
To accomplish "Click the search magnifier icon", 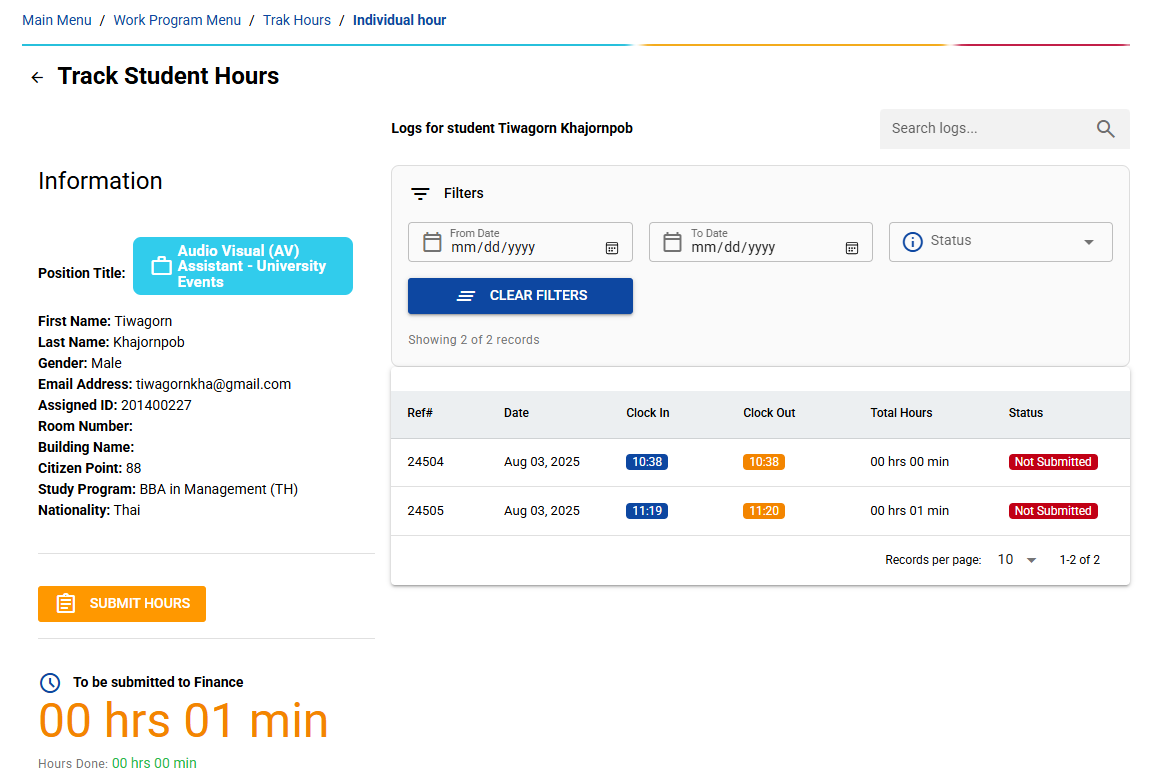I will [x=1105, y=129].
